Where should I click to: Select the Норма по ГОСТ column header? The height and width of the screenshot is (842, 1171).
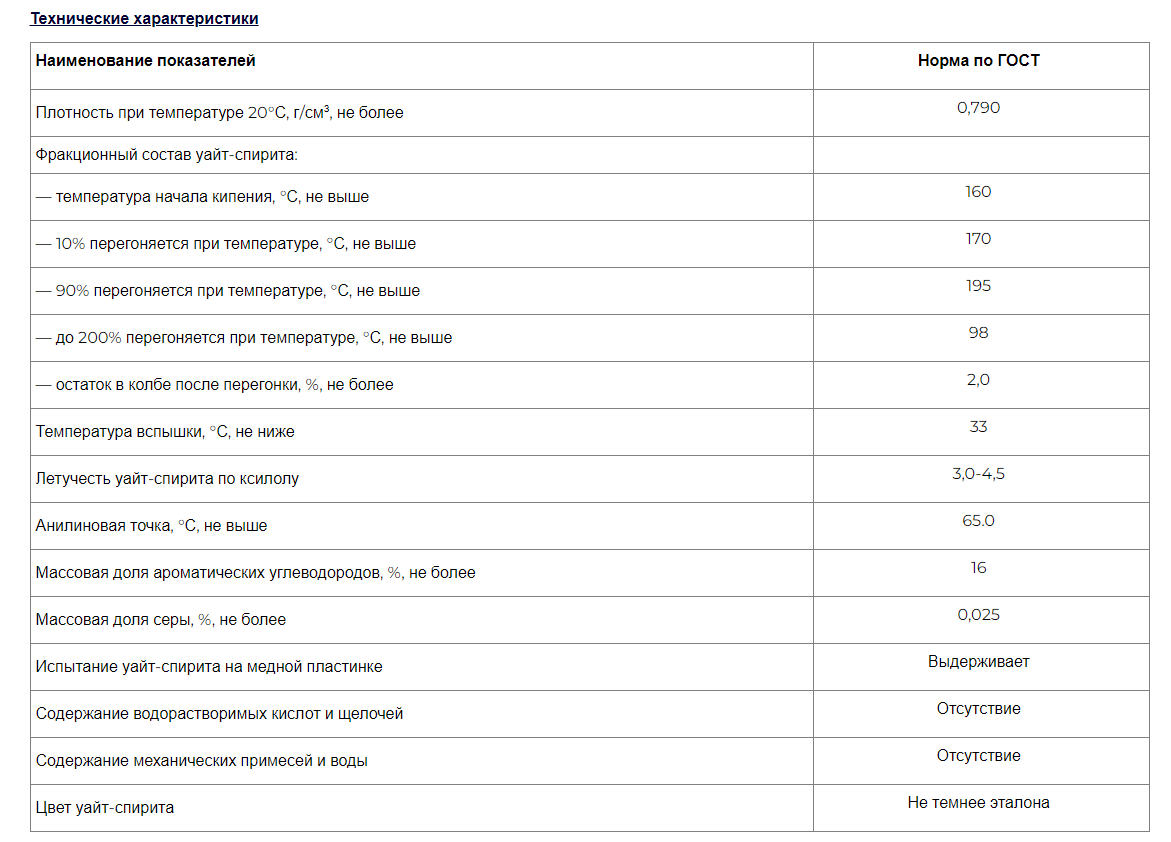point(978,61)
